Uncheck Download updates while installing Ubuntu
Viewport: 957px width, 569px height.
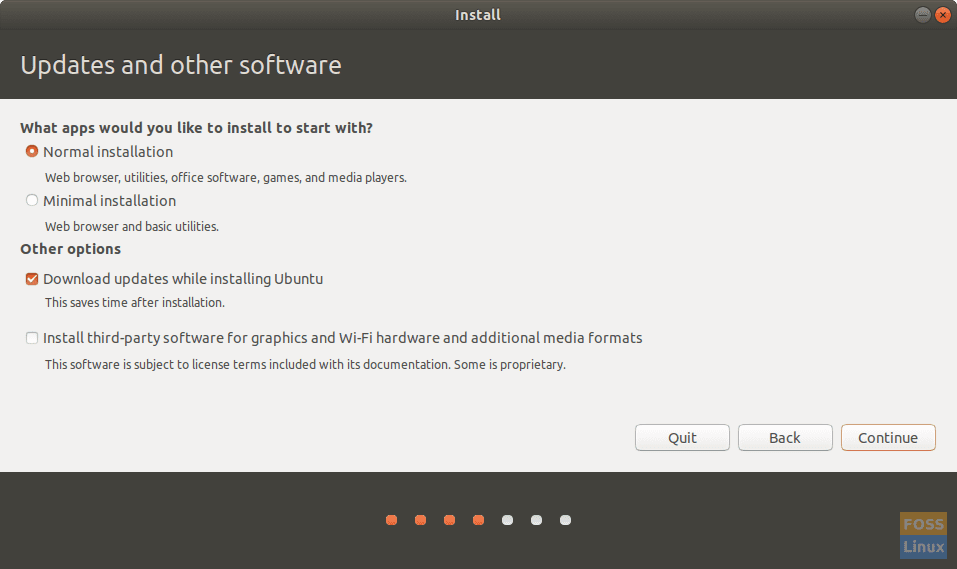pos(32,279)
